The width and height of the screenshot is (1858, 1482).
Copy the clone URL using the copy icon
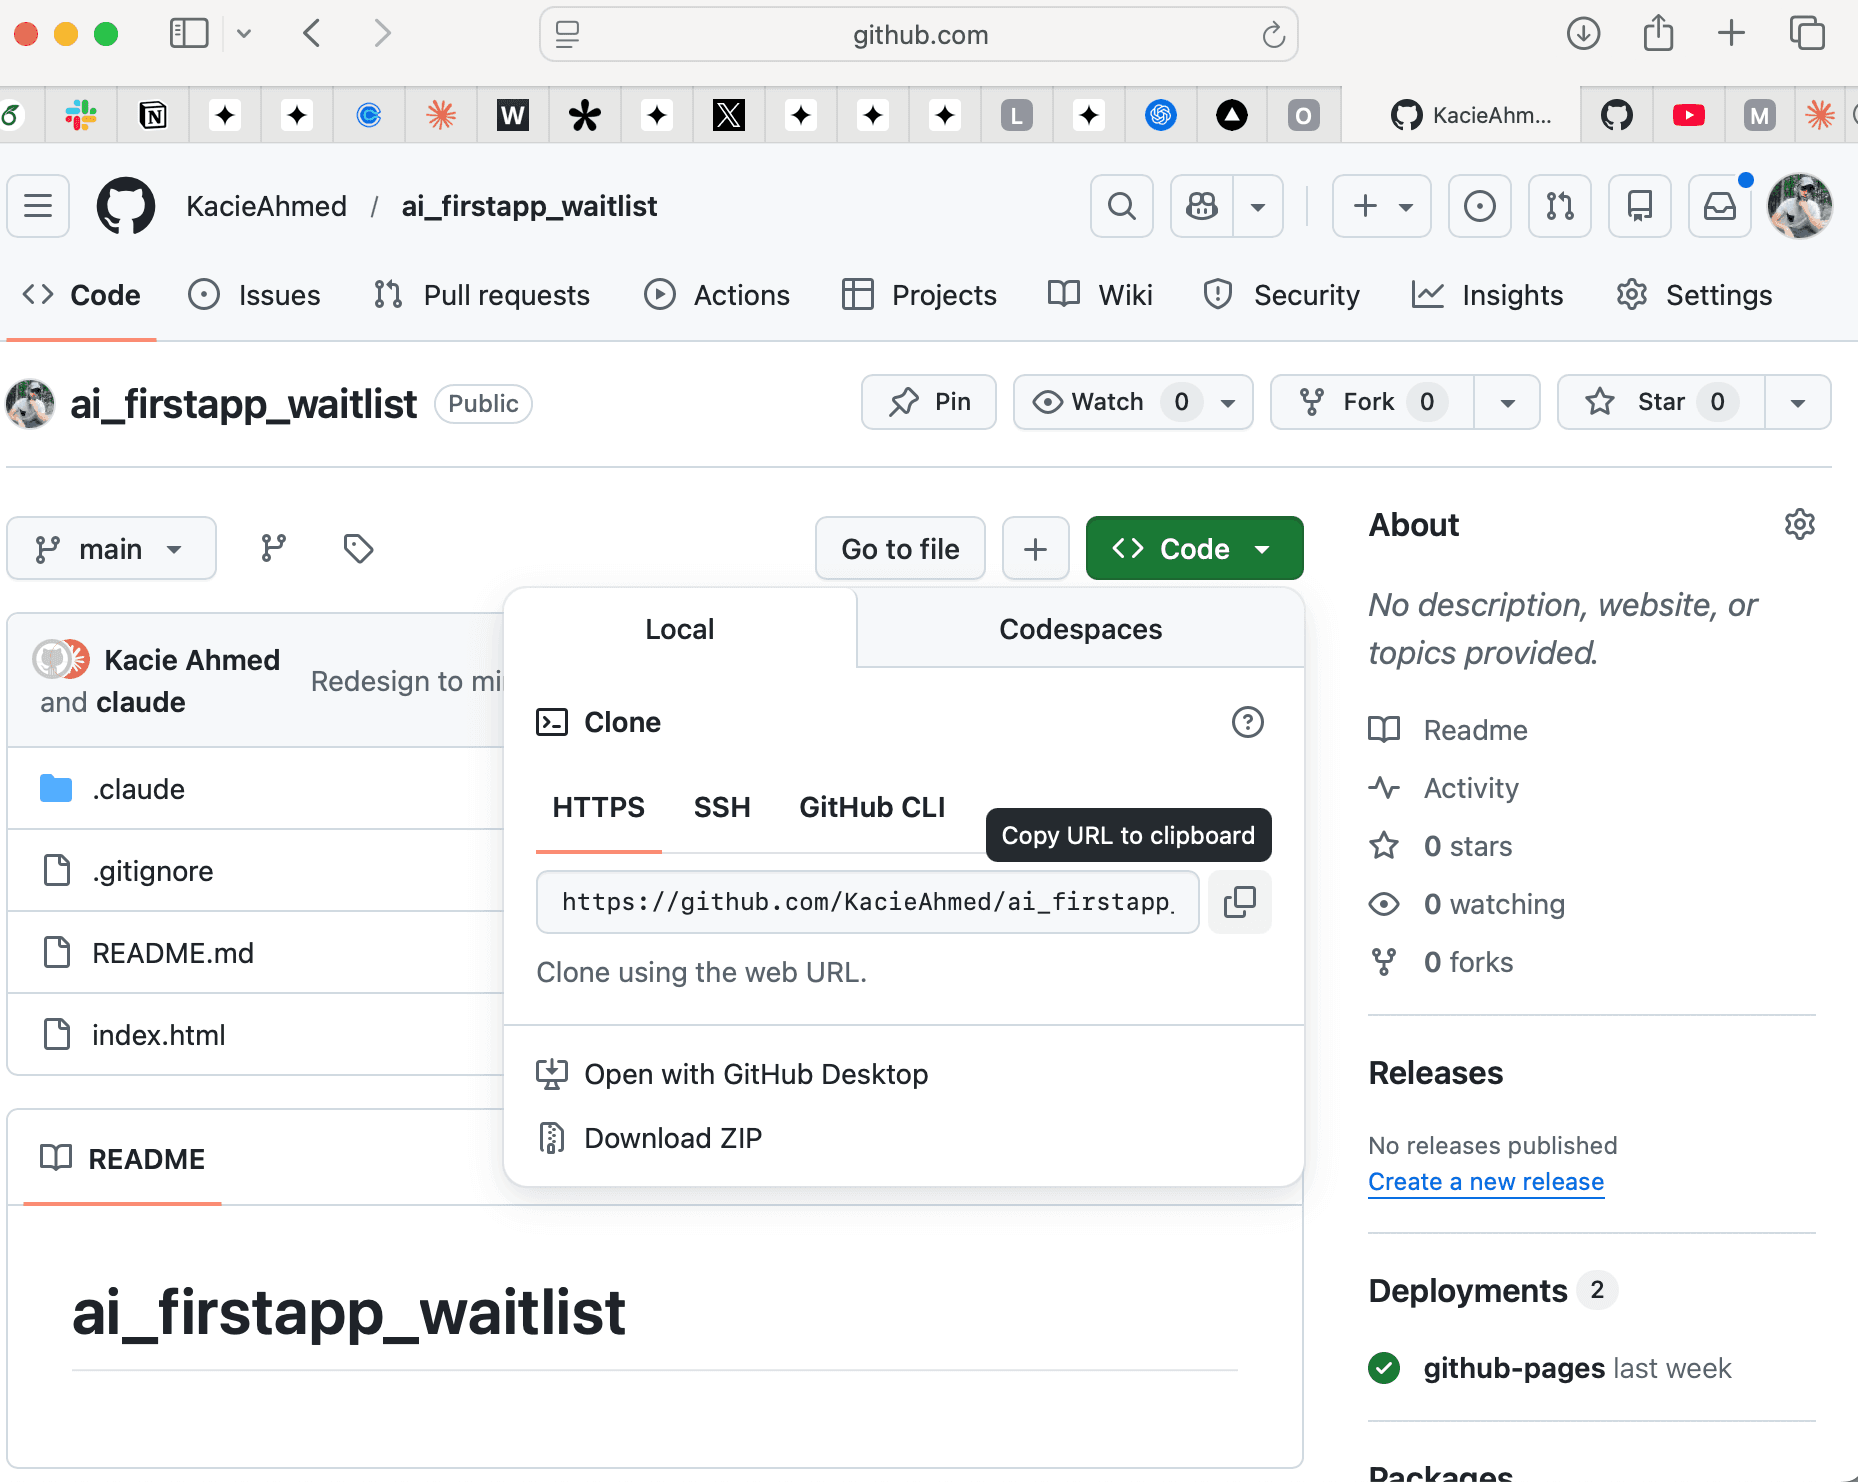(1239, 901)
